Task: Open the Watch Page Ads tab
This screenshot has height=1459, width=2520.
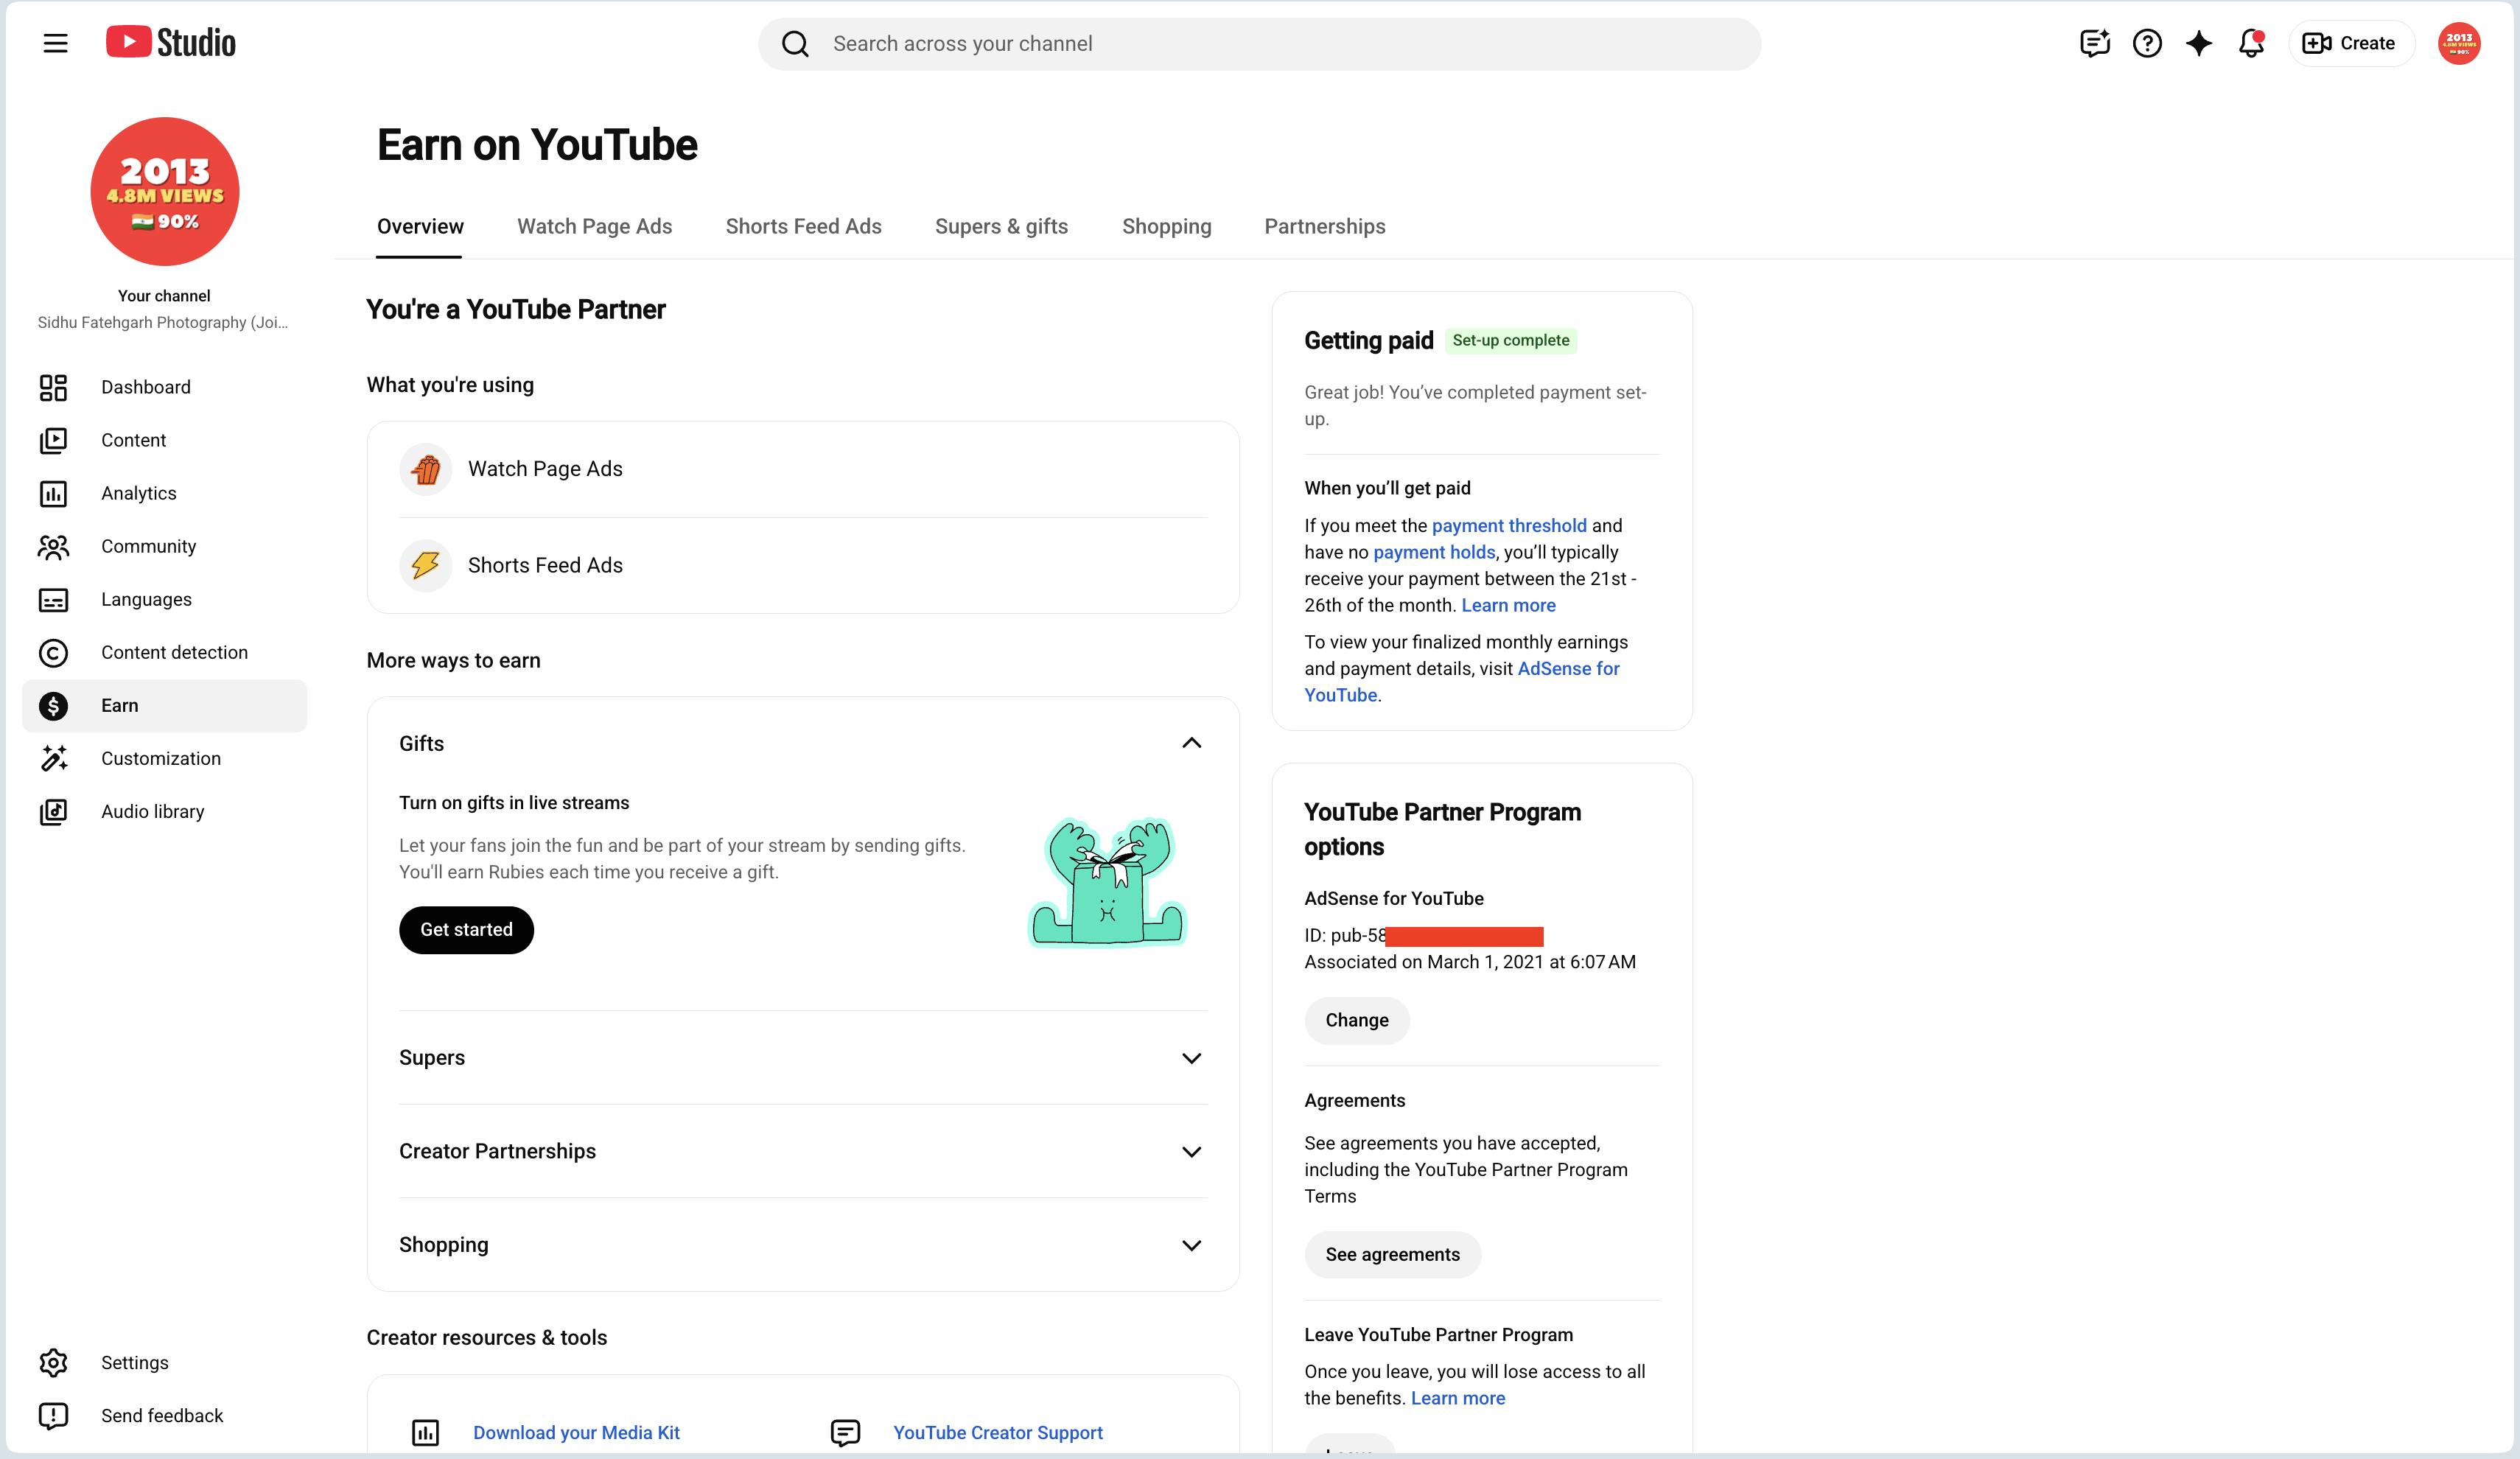Action: [x=594, y=226]
